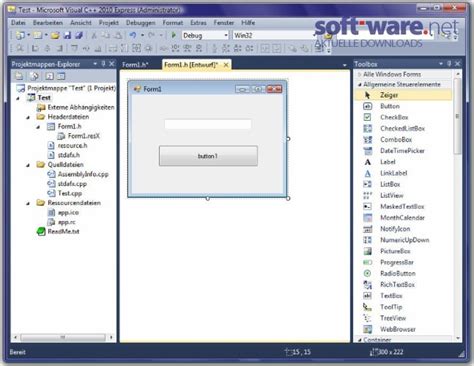This screenshot has width=474, height=366.
Task: Open the Debuggen menu
Action: pos(140,23)
